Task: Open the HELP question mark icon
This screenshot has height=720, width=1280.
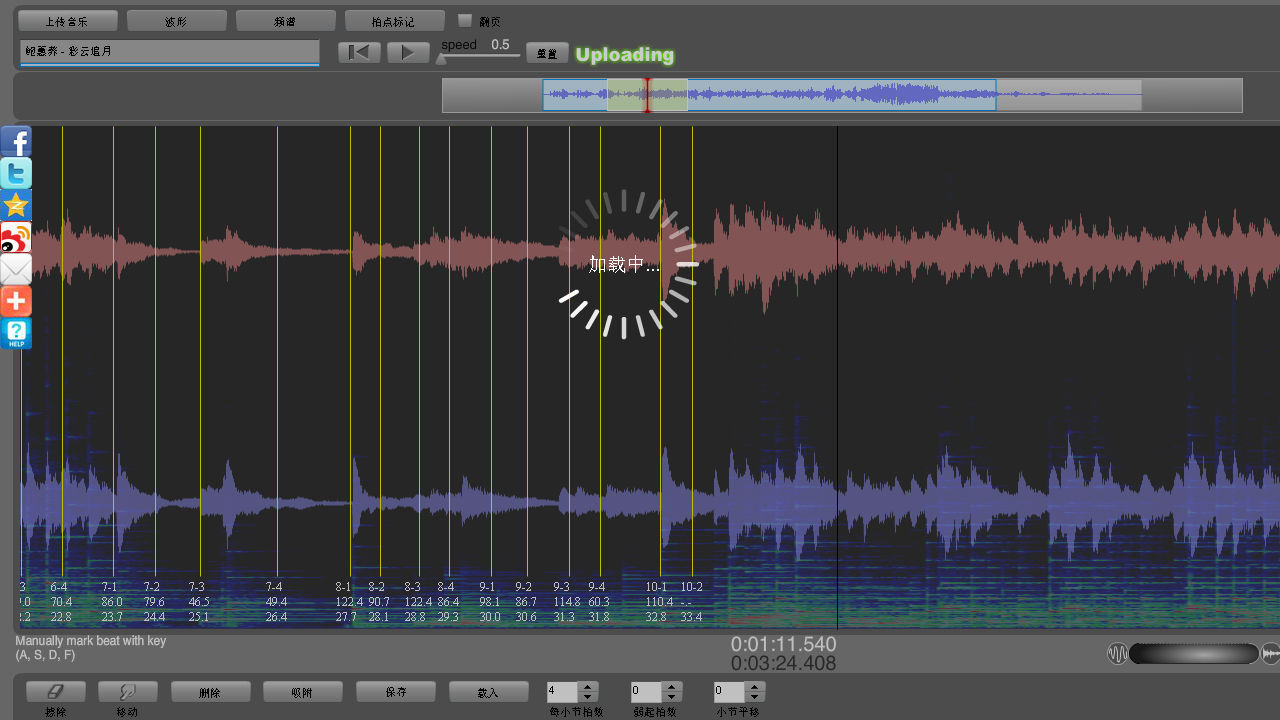Action: coord(16,334)
